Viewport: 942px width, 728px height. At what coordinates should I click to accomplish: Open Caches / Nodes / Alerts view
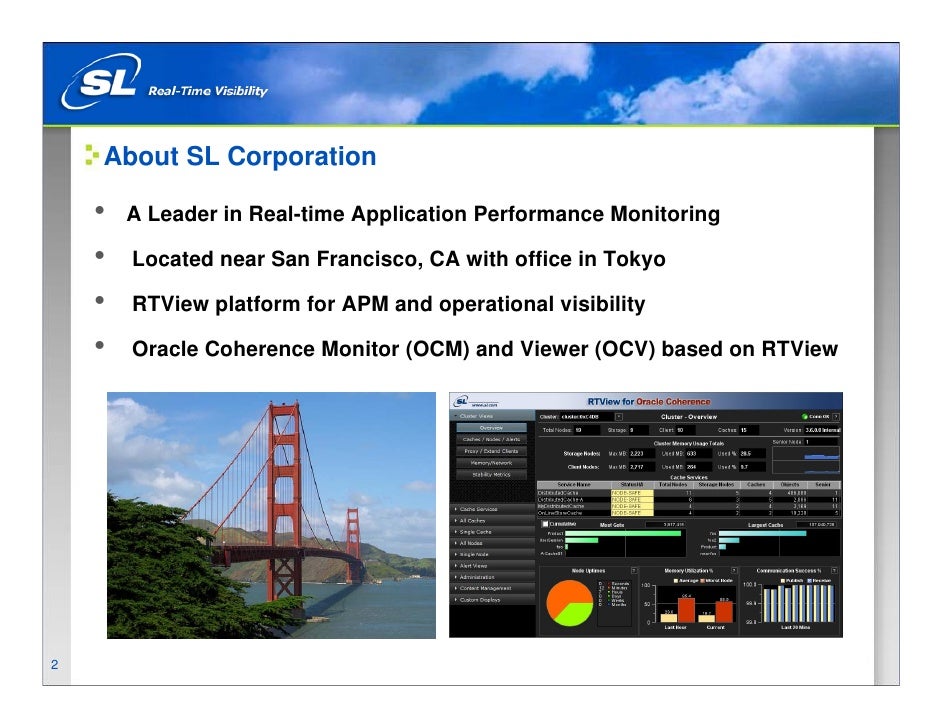(x=491, y=439)
